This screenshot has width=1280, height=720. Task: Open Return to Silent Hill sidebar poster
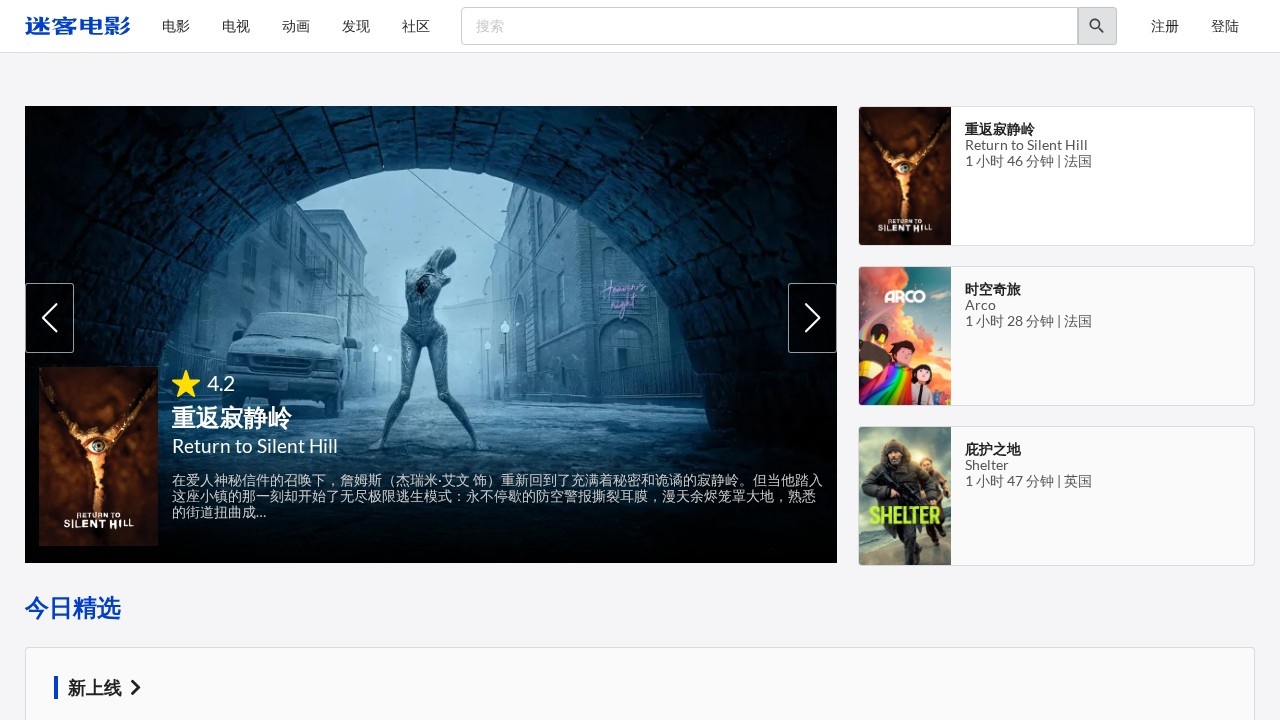(x=905, y=176)
